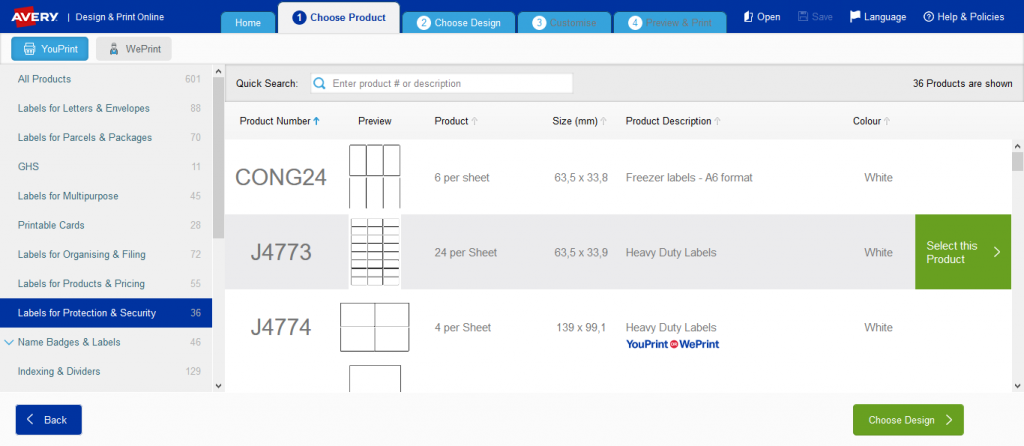Select product number CONG24
Image resolution: width=1024 pixels, height=446 pixels.
click(281, 177)
